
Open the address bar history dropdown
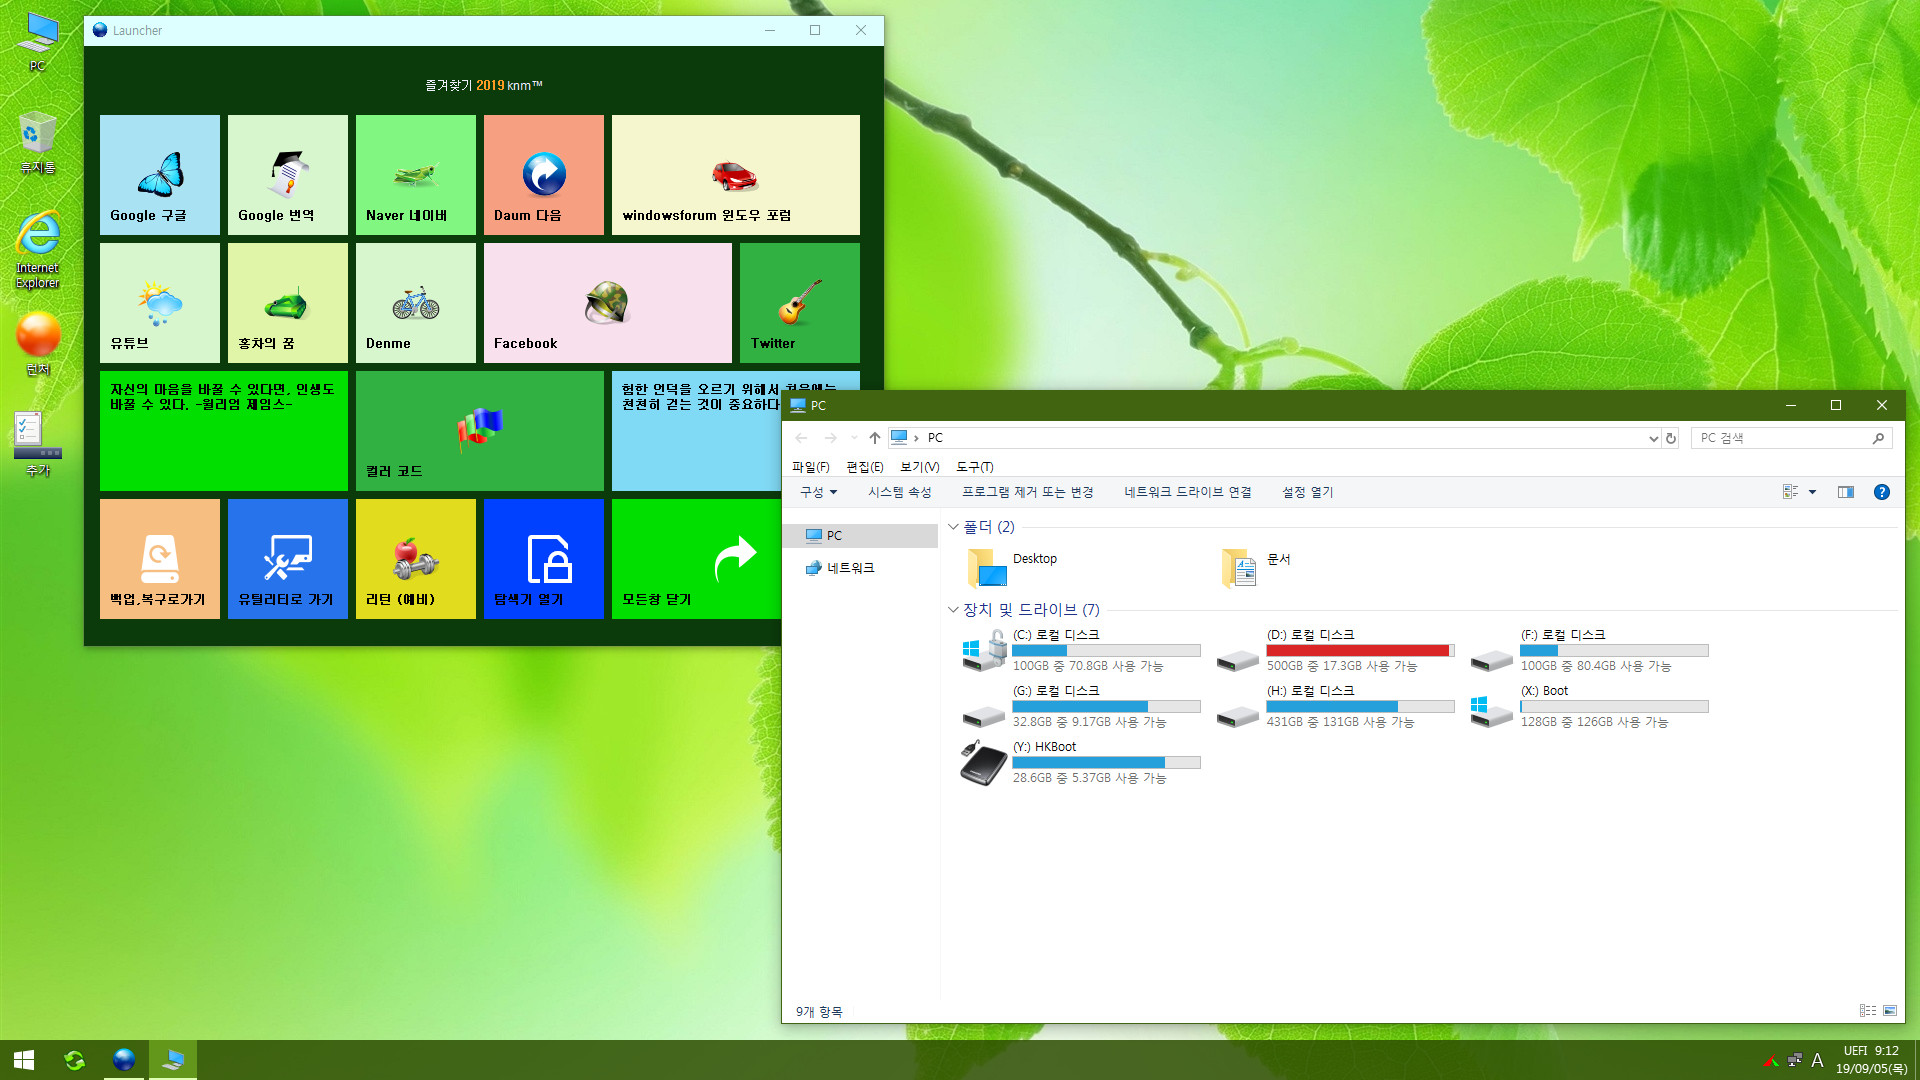[x=1653, y=438]
